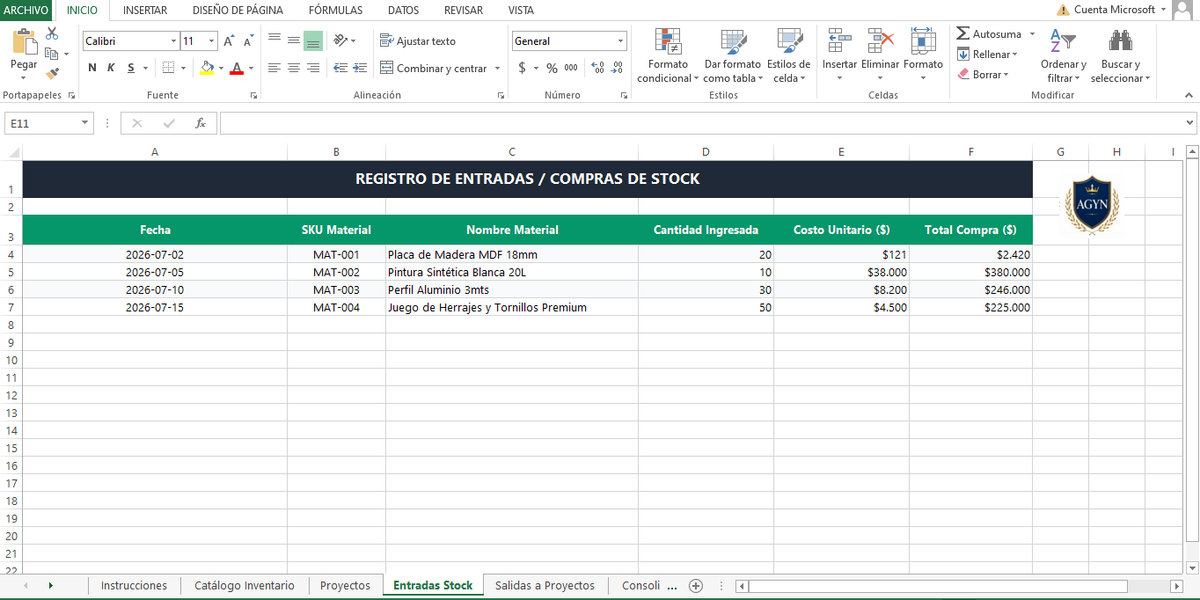Viewport: 1200px width, 600px height.
Task: Open the Borrar clear dropdown
Action: [983, 74]
